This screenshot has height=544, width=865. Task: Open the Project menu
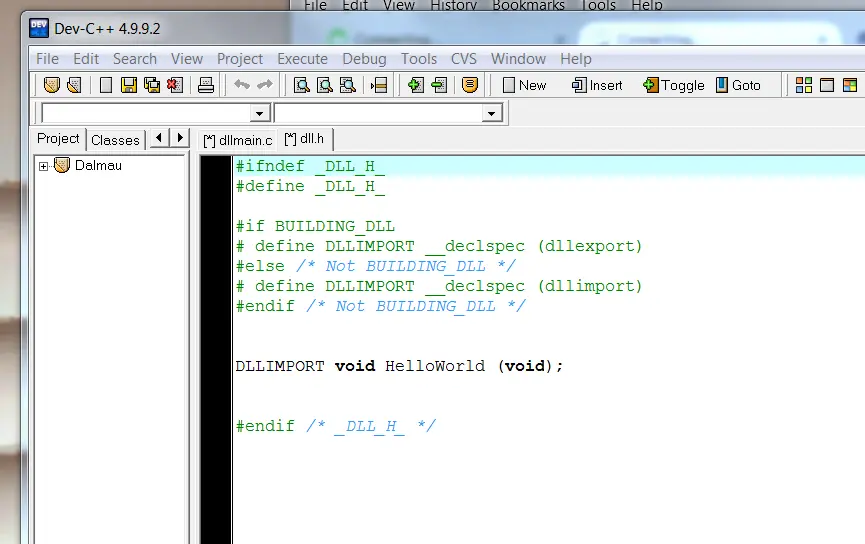[240, 58]
